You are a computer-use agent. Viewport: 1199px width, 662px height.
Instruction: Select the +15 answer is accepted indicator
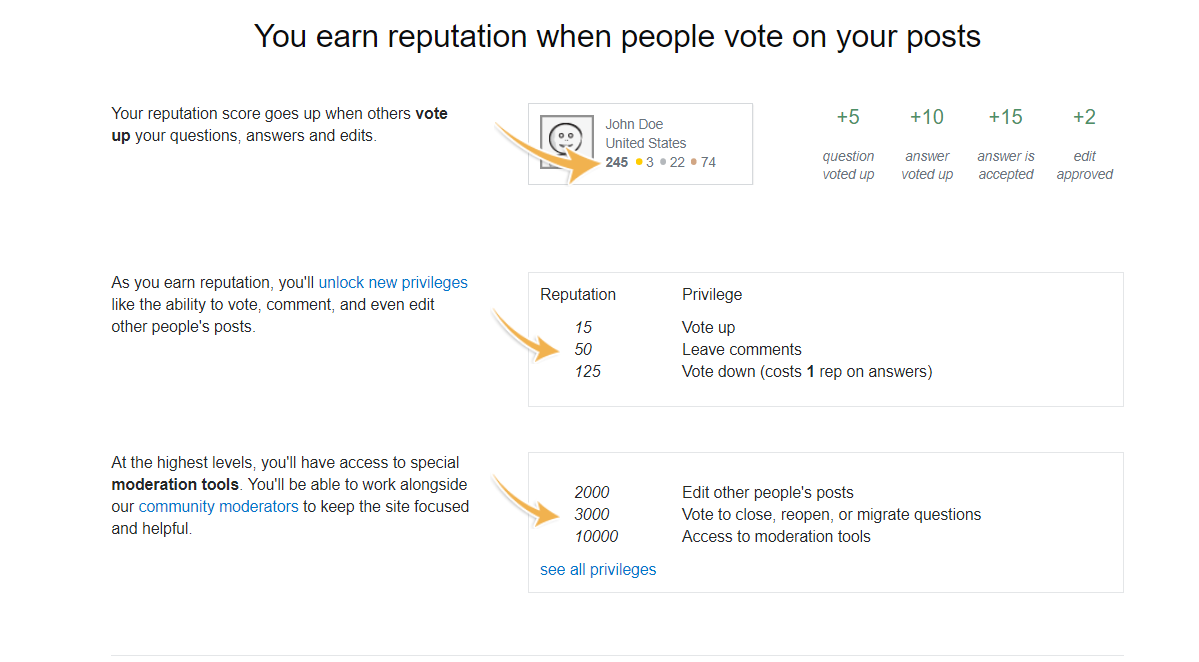(1005, 117)
